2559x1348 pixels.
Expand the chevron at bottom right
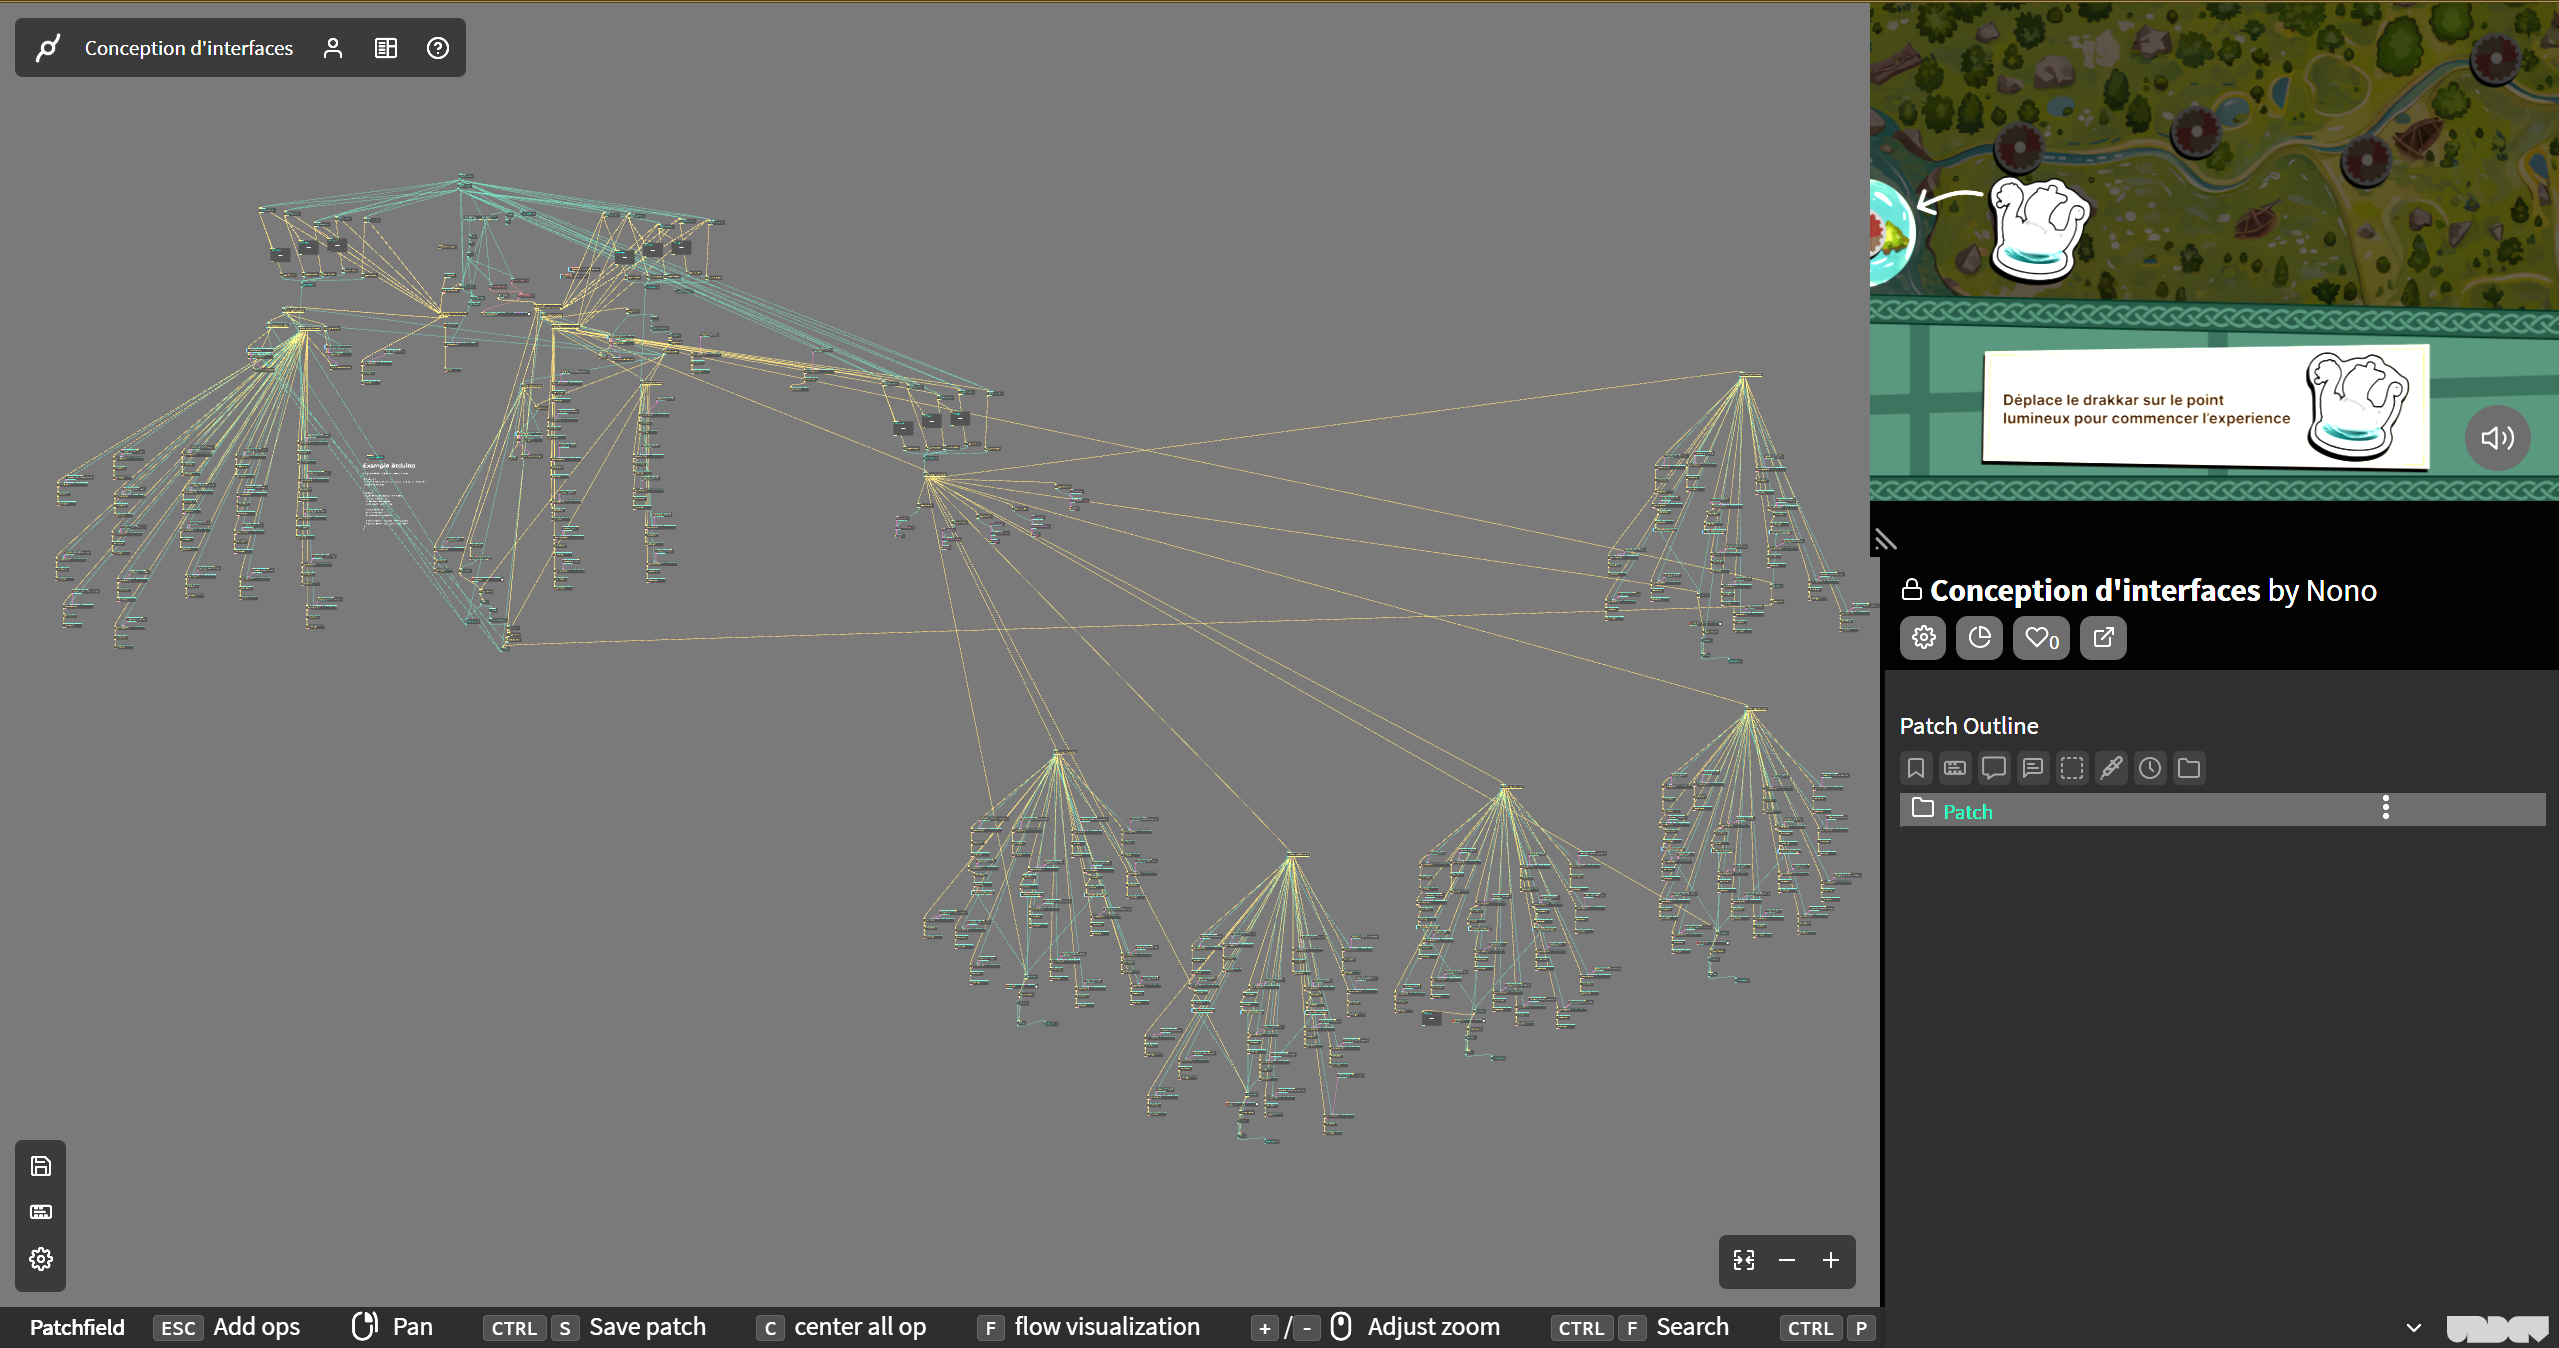tap(2414, 1328)
